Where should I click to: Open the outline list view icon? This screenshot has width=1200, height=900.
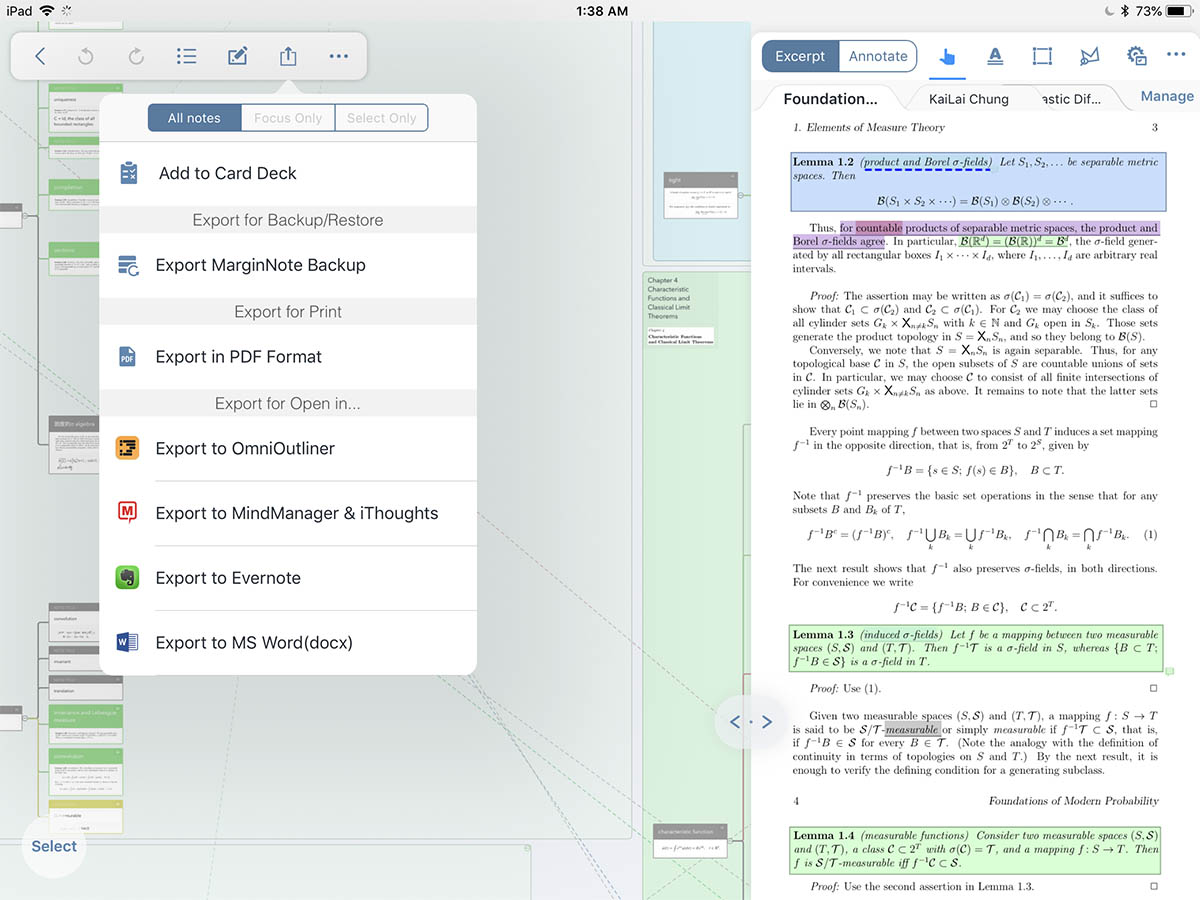[x=186, y=57]
